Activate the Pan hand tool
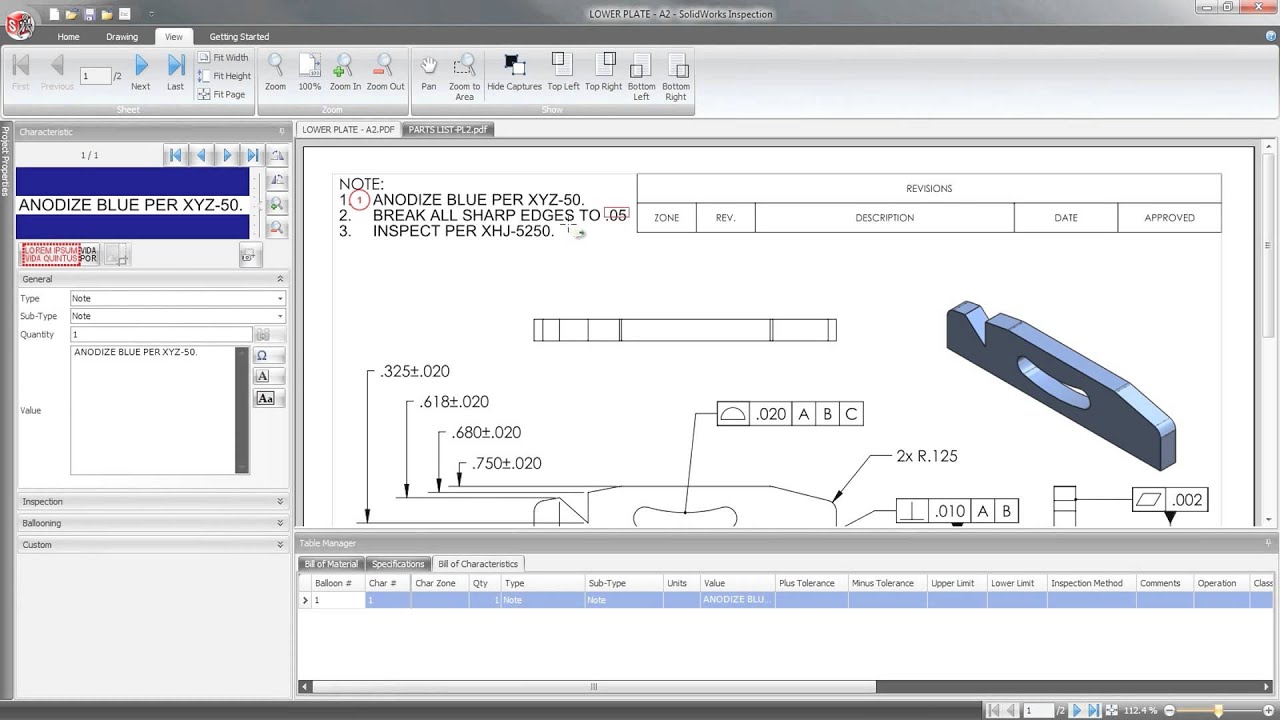This screenshot has width=1280, height=720. tap(428, 72)
